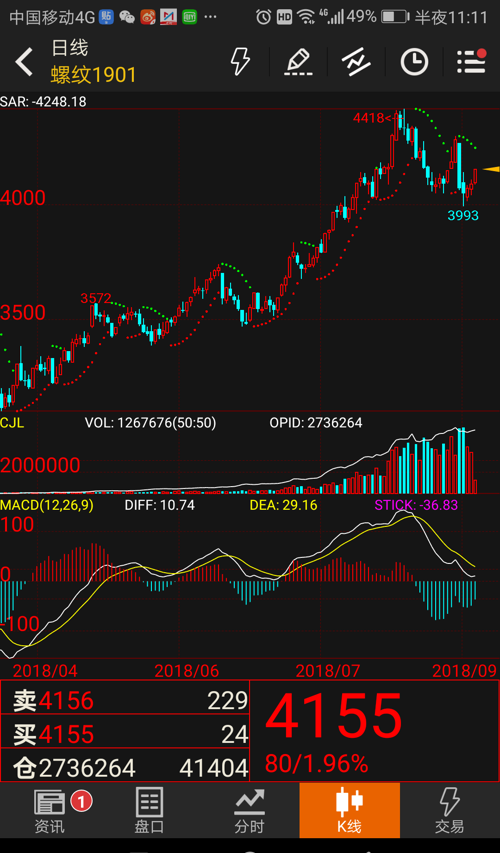Tap the 2018/06 date label
The width and height of the screenshot is (500, 853).
pyautogui.click(x=187, y=670)
